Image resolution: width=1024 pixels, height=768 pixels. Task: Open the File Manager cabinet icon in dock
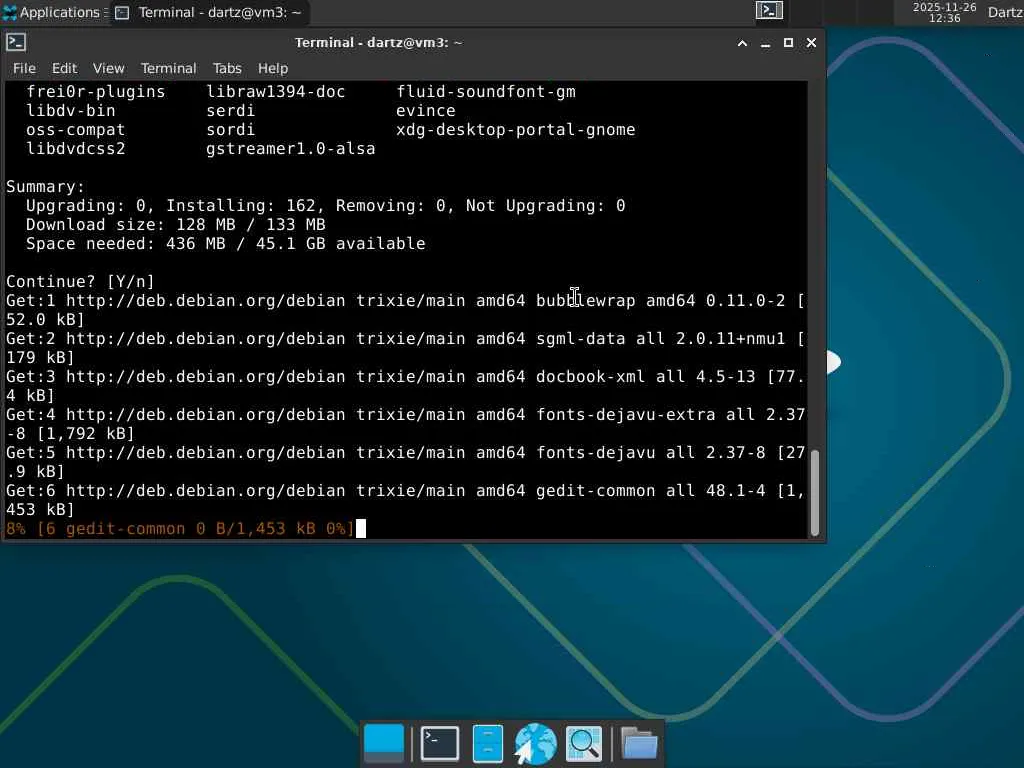[x=487, y=743]
